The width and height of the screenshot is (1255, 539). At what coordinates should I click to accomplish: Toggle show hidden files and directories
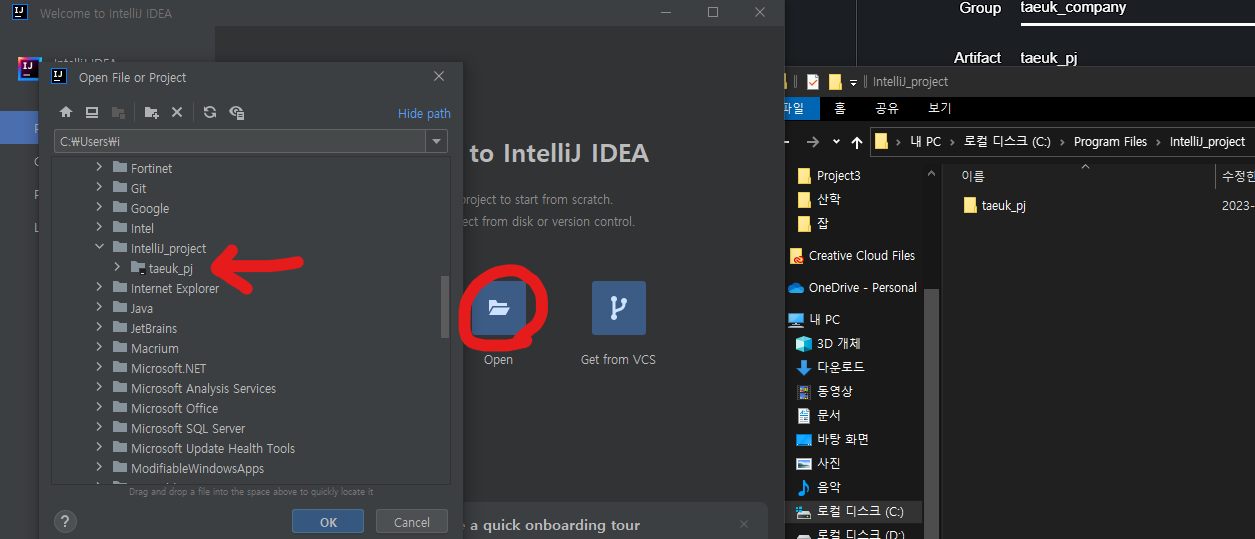237,113
